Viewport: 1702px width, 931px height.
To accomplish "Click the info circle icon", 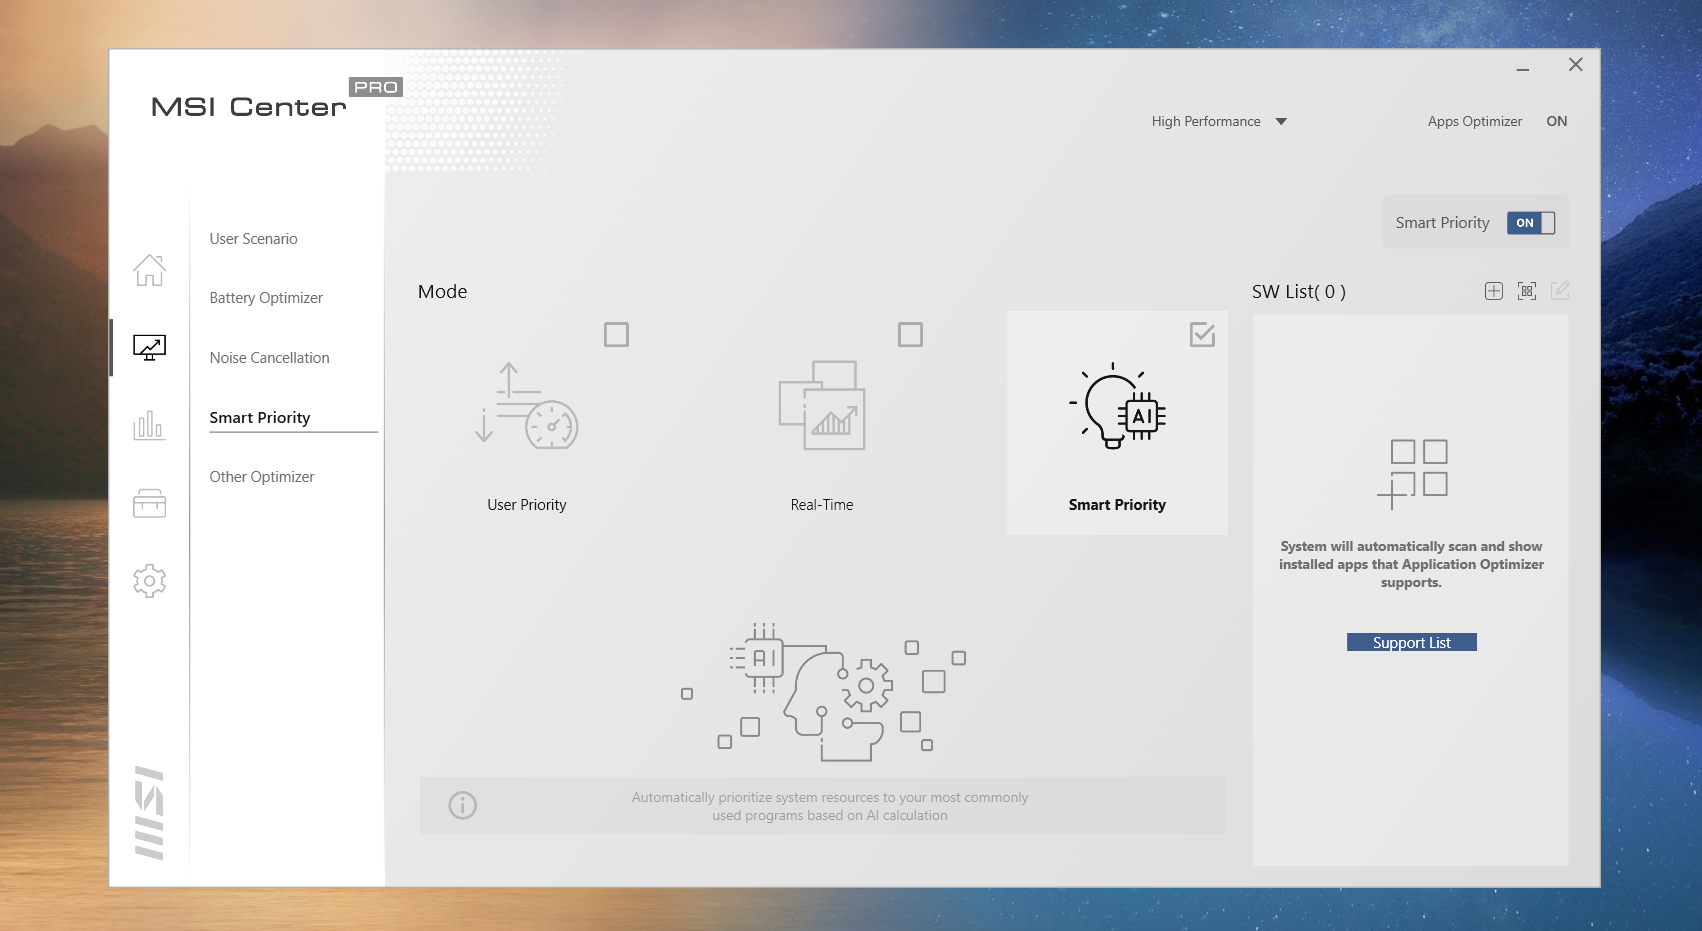I will (x=463, y=805).
